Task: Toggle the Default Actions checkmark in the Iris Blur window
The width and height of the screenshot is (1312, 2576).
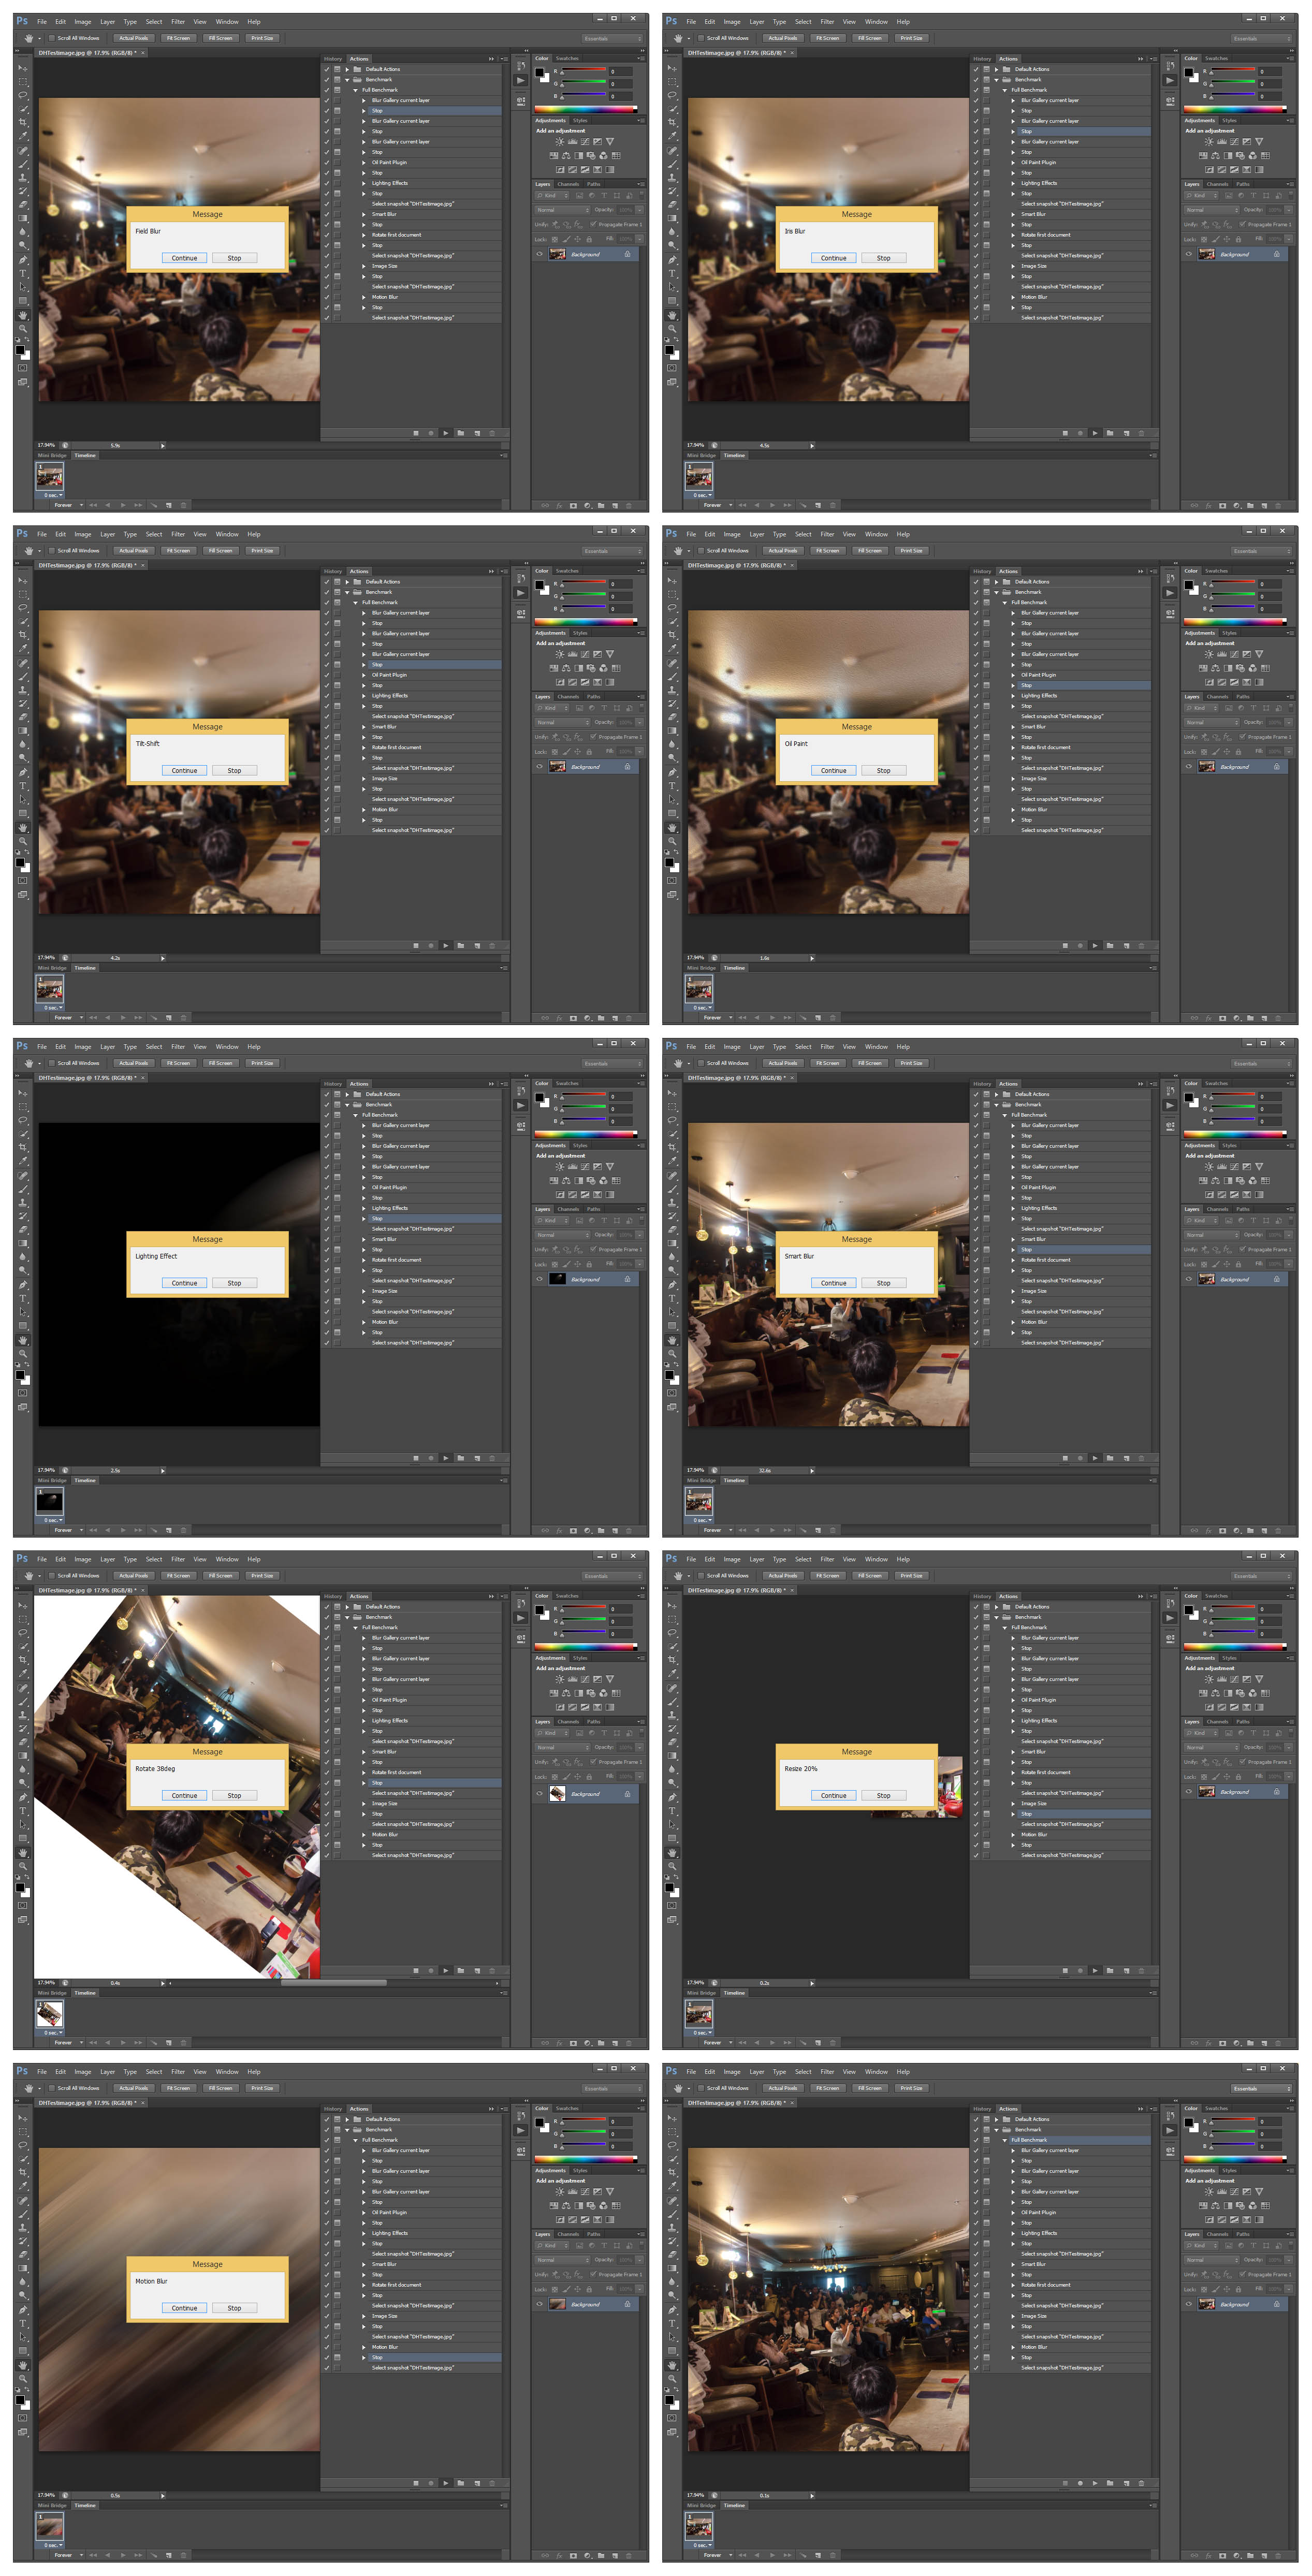Action: [976, 69]
